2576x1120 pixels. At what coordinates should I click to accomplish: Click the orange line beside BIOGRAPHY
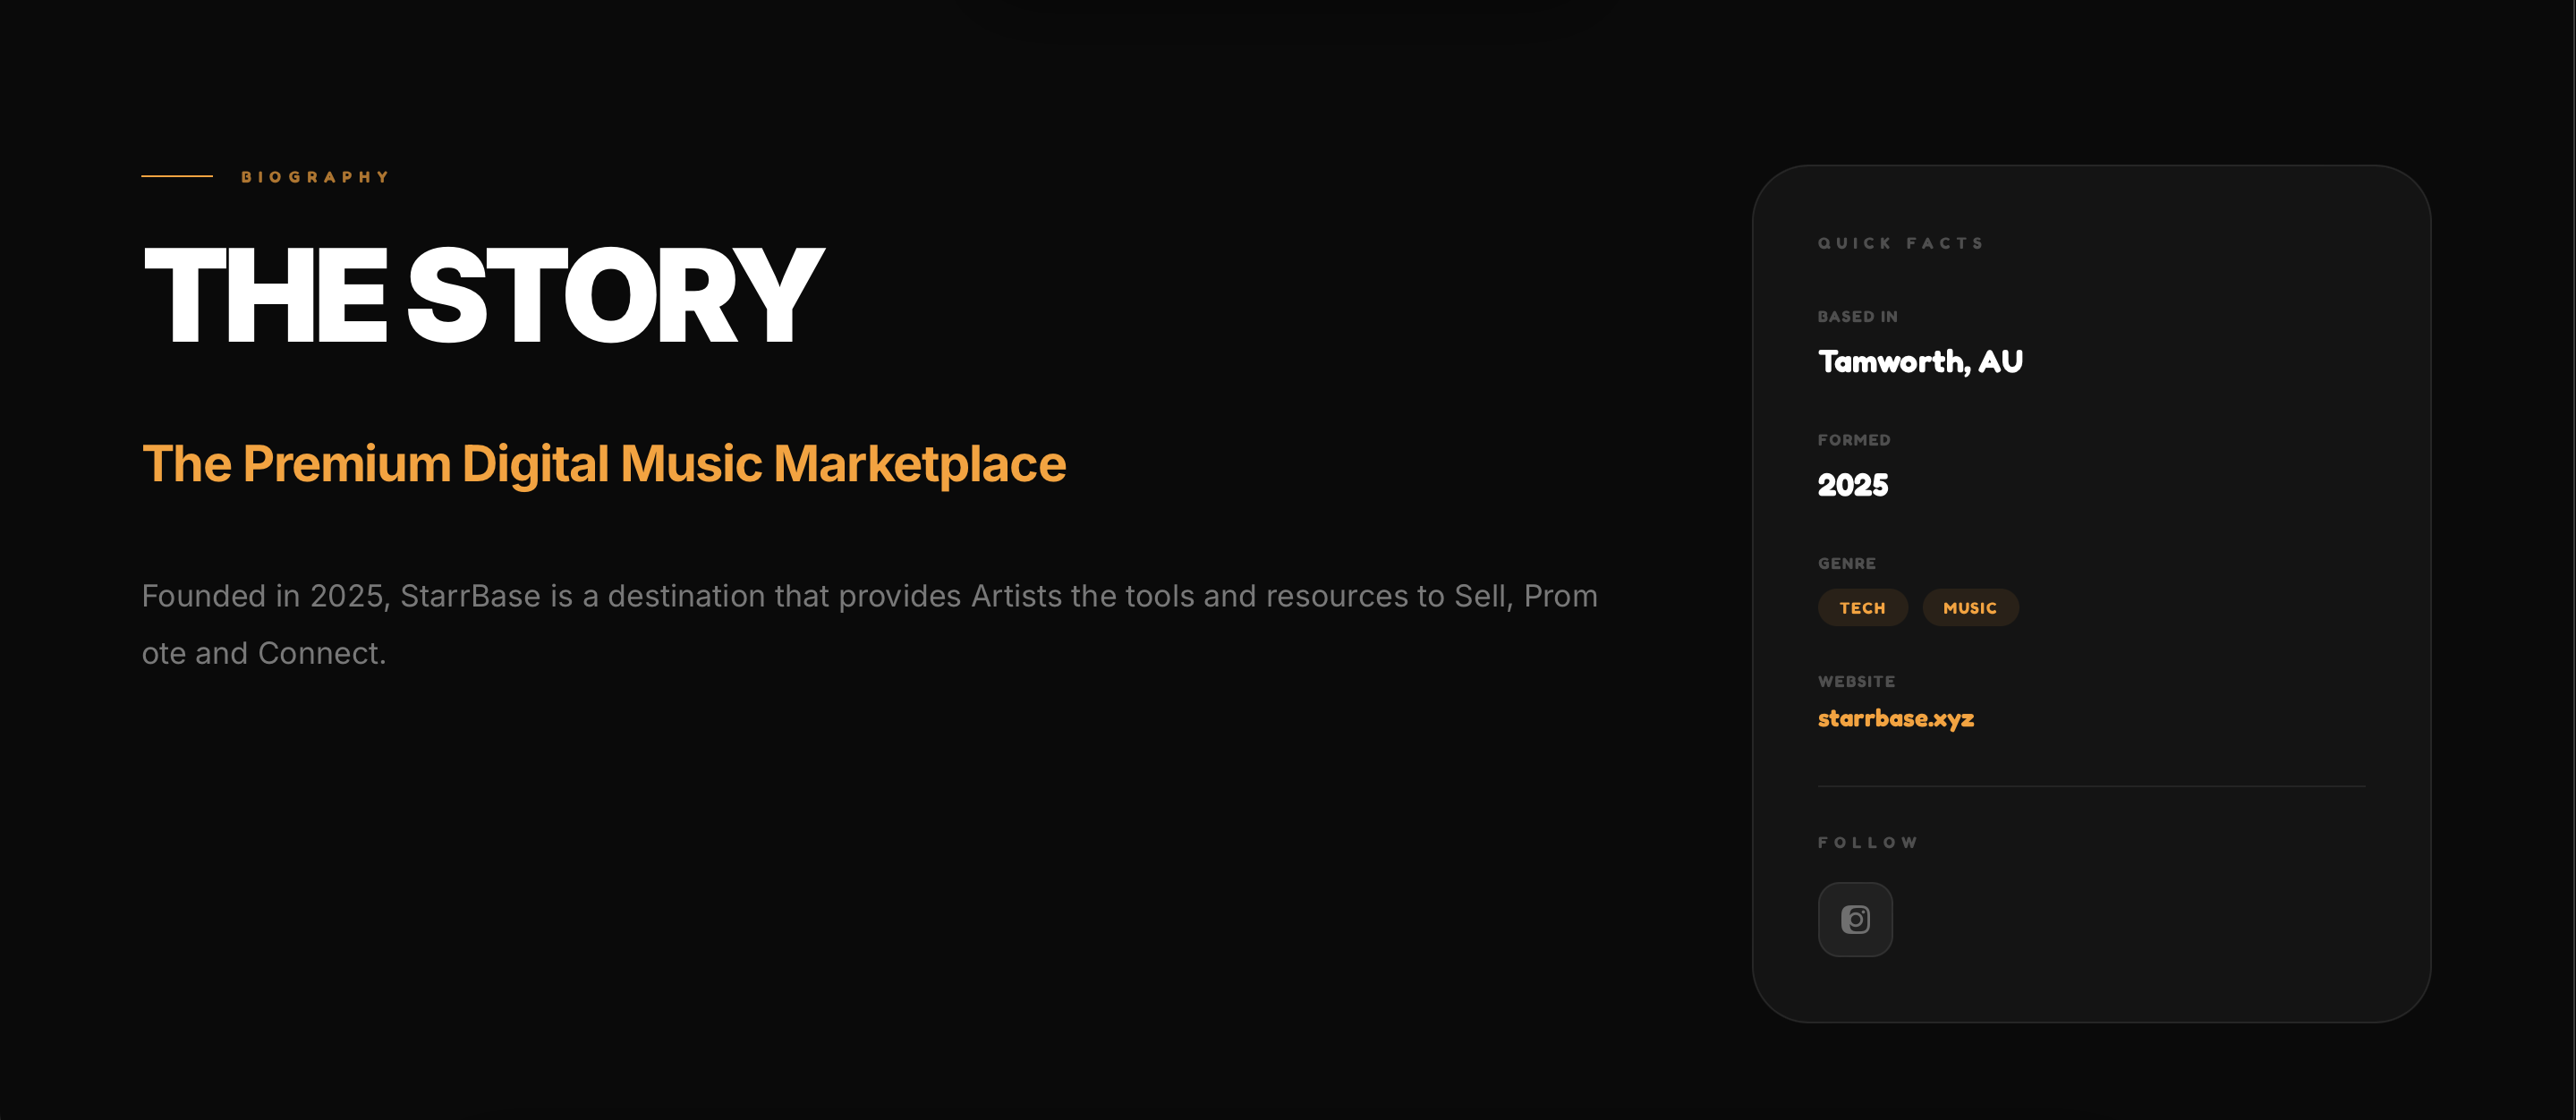tap(177, 176)
